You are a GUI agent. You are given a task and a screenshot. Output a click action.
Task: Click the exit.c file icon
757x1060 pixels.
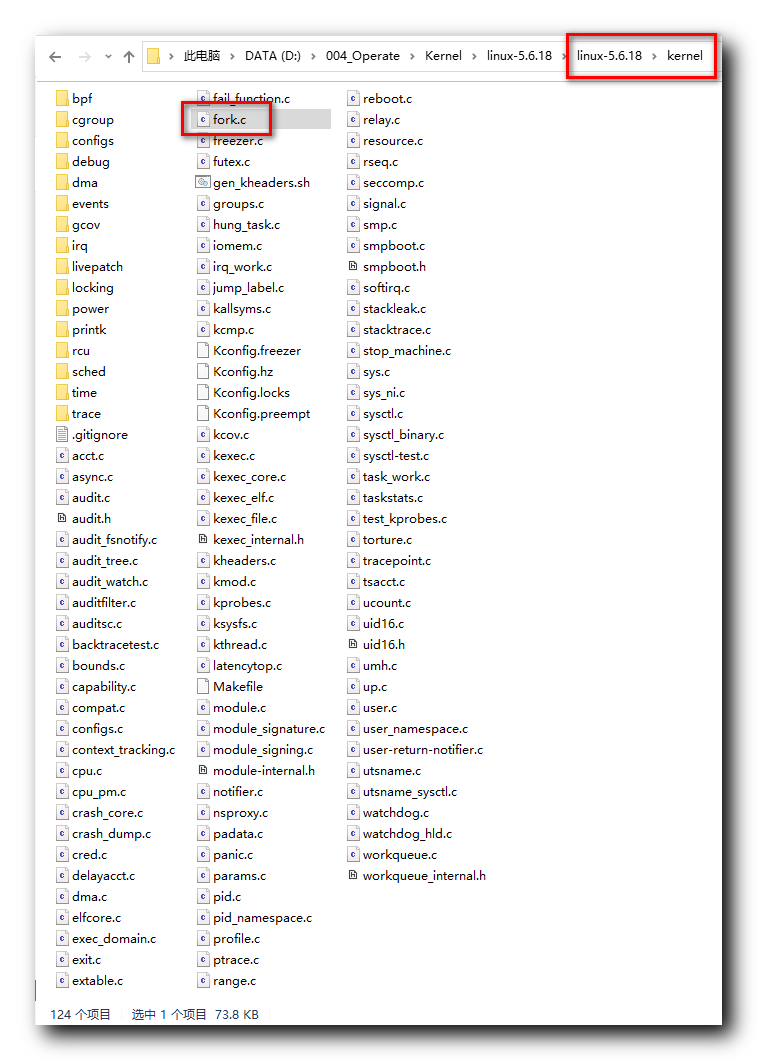coord(62,959)
